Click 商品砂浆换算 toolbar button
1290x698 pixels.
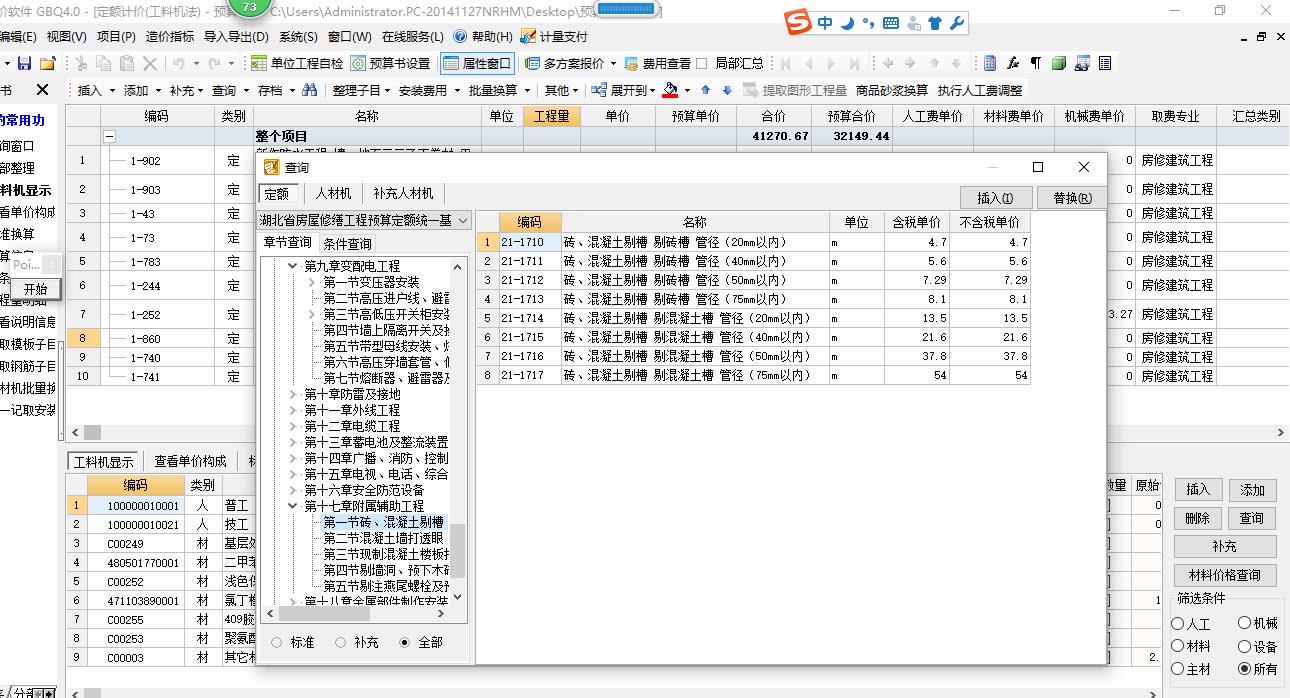click(x=892, y=90)
